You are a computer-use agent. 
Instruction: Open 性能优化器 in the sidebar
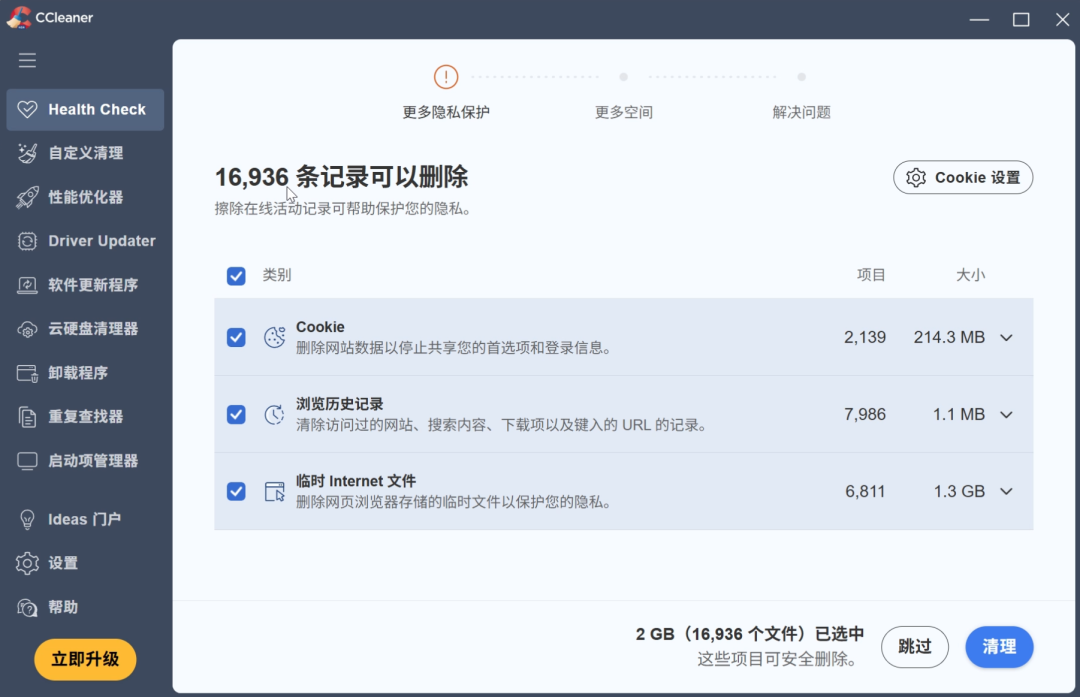(x=85, y=197)
